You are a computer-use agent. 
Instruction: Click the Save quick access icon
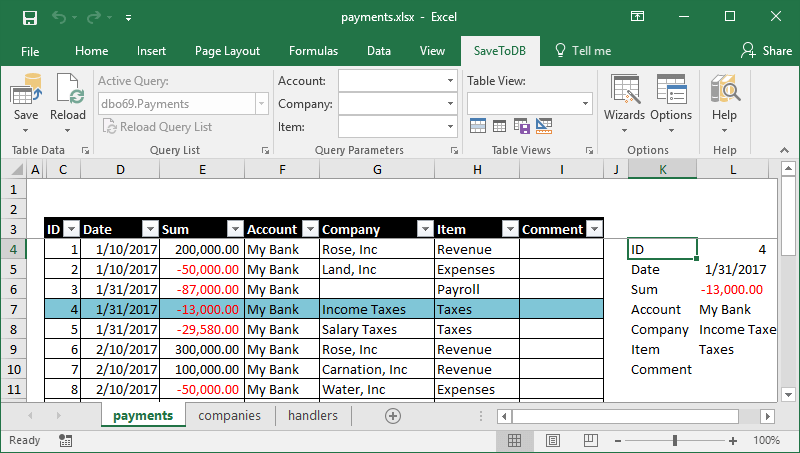click(x=30, y=18)
